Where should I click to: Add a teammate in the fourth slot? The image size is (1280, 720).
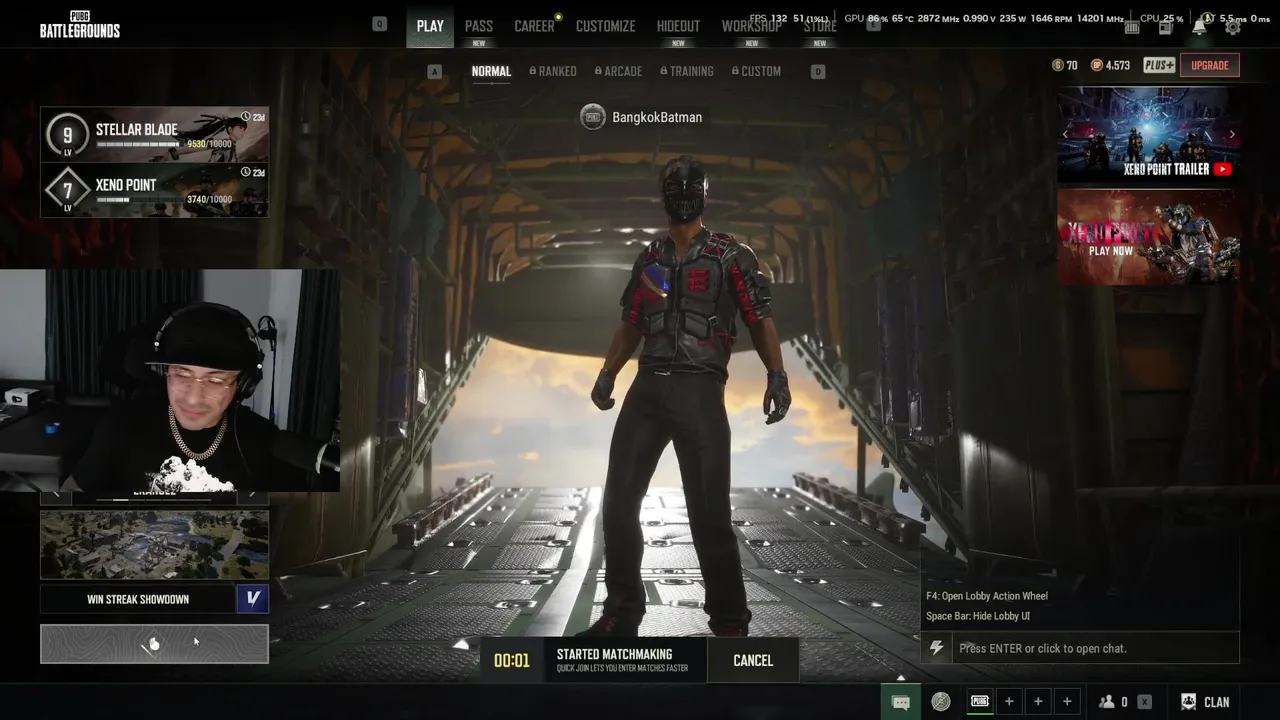tap(1067, 702)
